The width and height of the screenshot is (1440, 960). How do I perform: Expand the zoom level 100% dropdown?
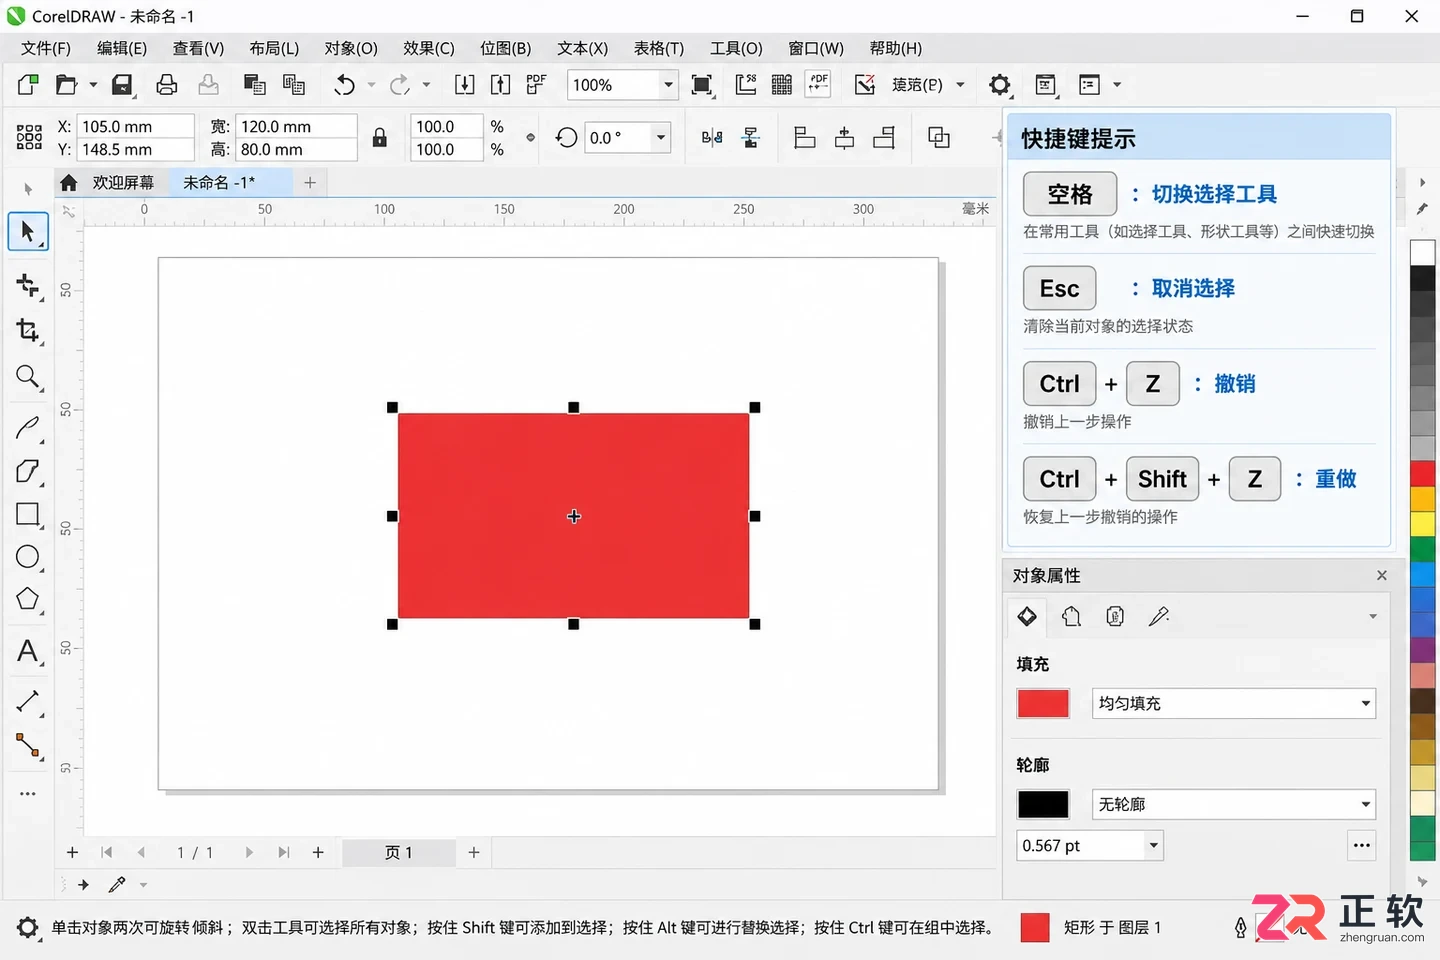[x=668, y=85]
